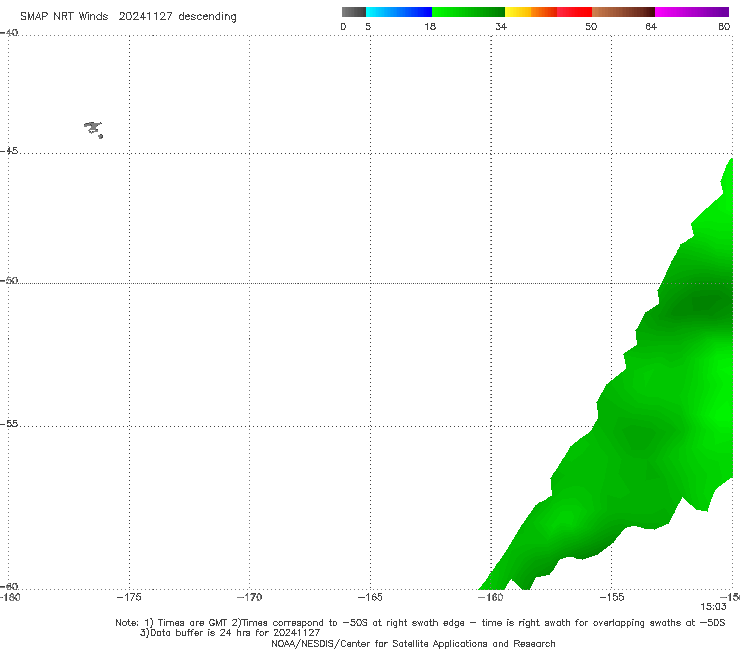
Task: Click the color bar label 34
Action: coord(501,26)
